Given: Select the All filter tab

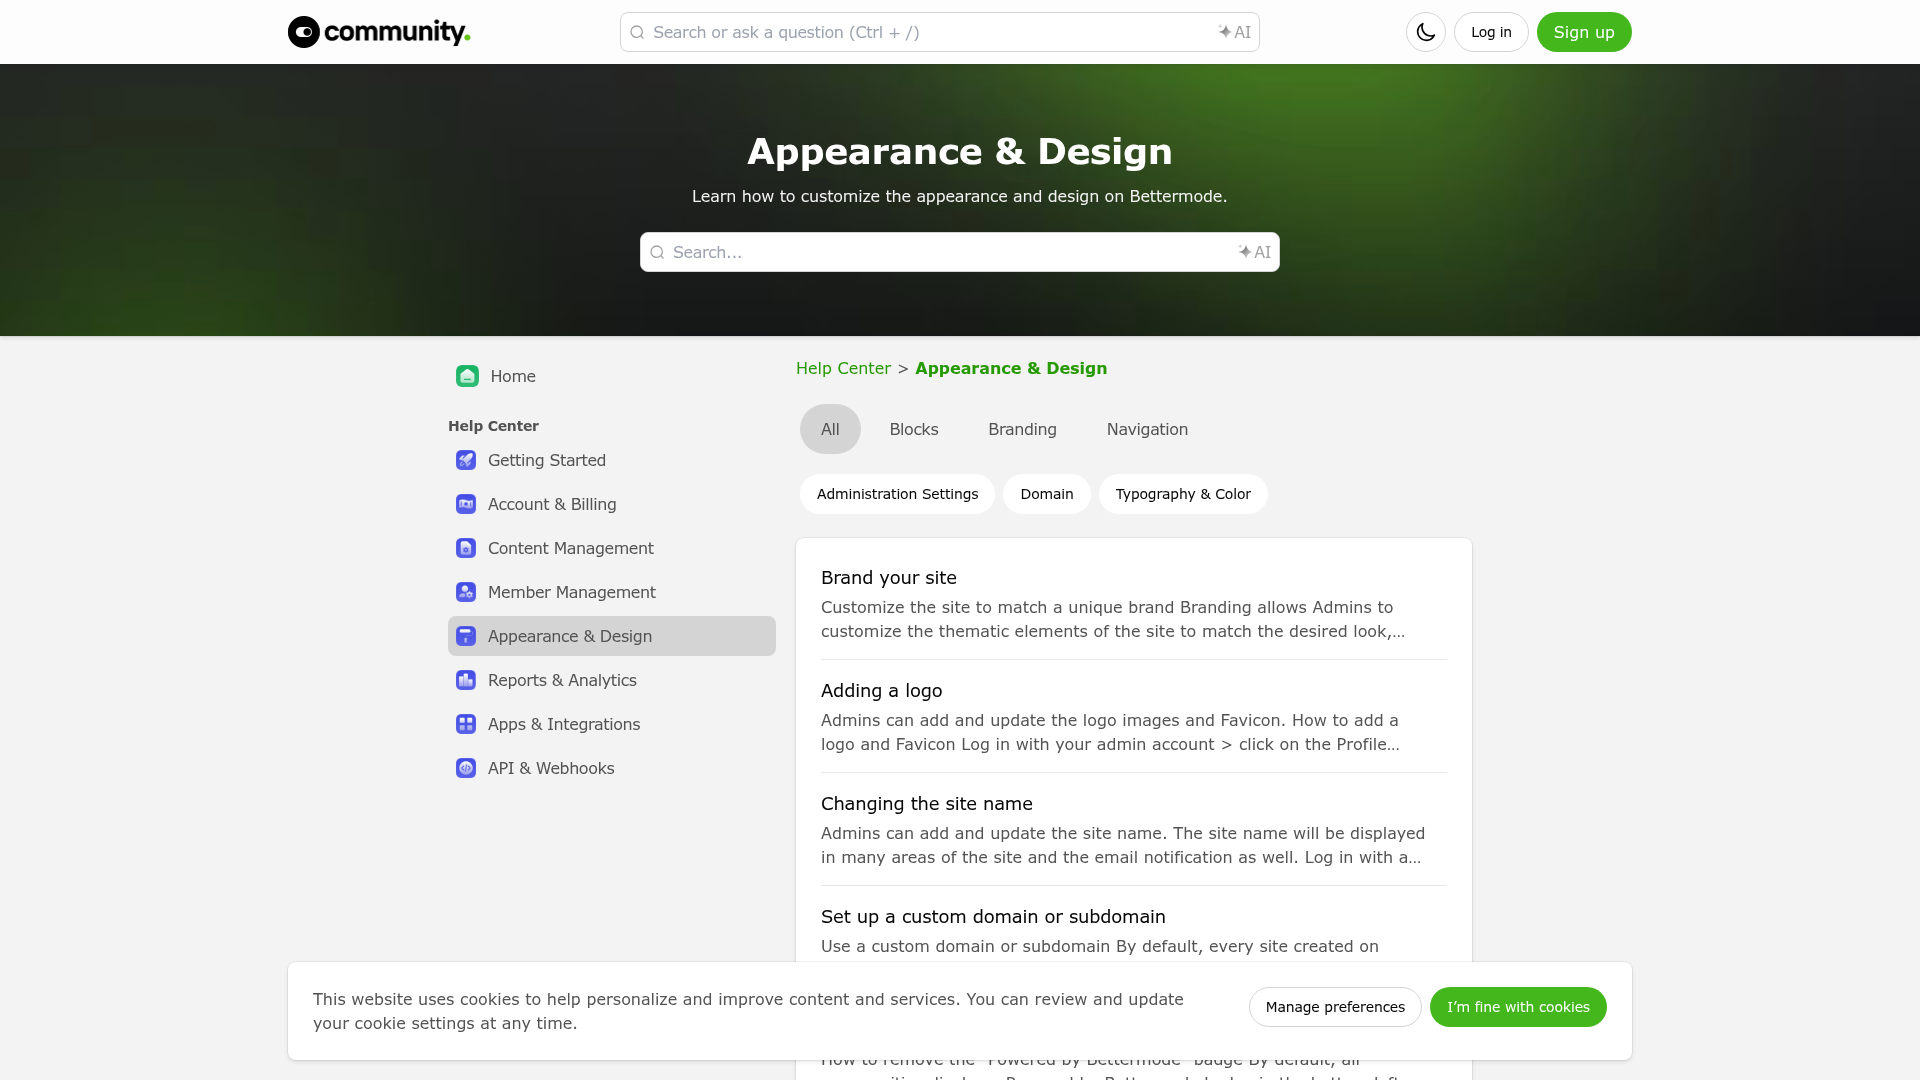Looking at the screenshot, I should 830,429.
